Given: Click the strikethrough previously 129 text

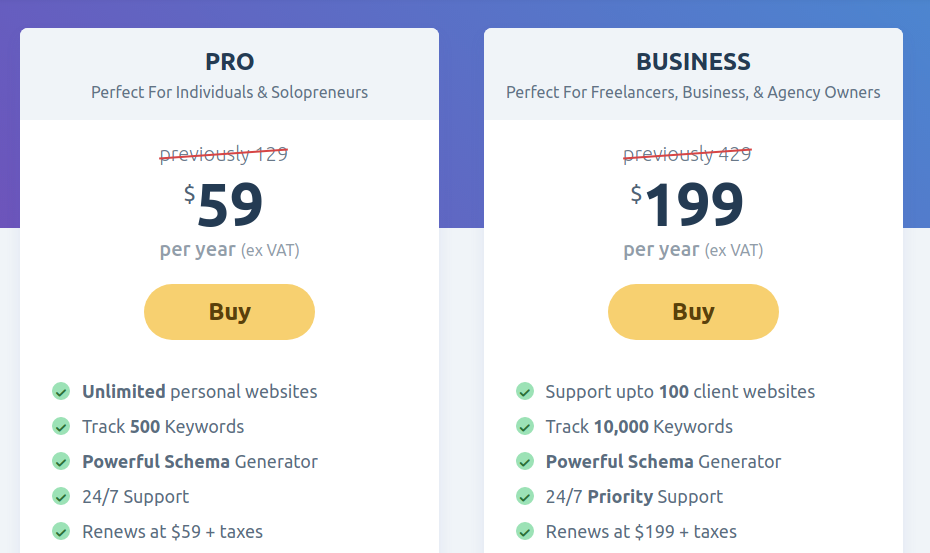Looking at the screenshot, I should (x=224, y=154).
